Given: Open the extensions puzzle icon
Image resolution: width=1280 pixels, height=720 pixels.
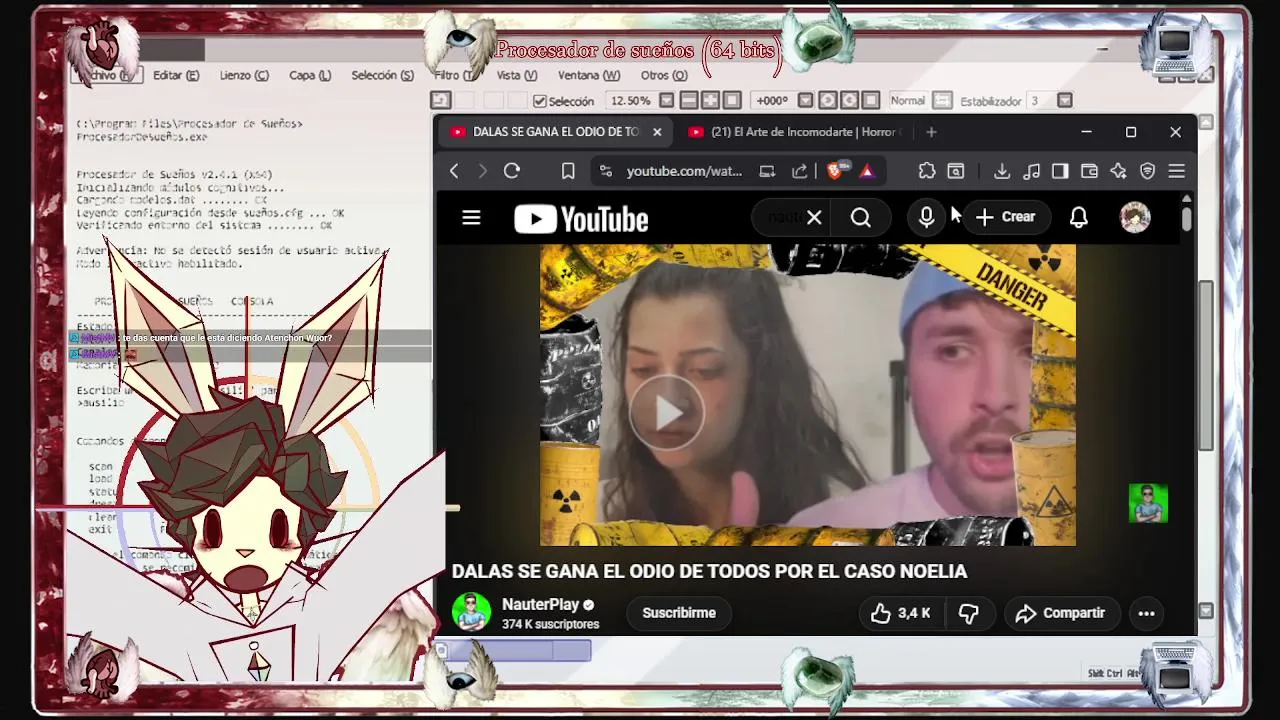Looking at the screenshot, I should (x=927, y=171).
